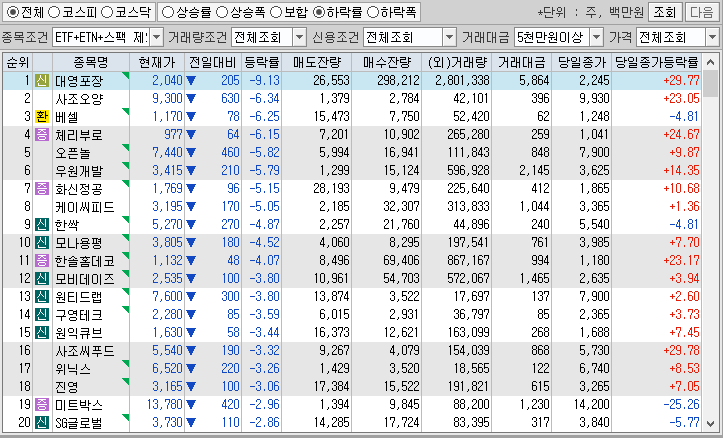This screenshot has height=438, width=723.
Task: Select the 진영 stock name
Action: (x=67, y=386)
